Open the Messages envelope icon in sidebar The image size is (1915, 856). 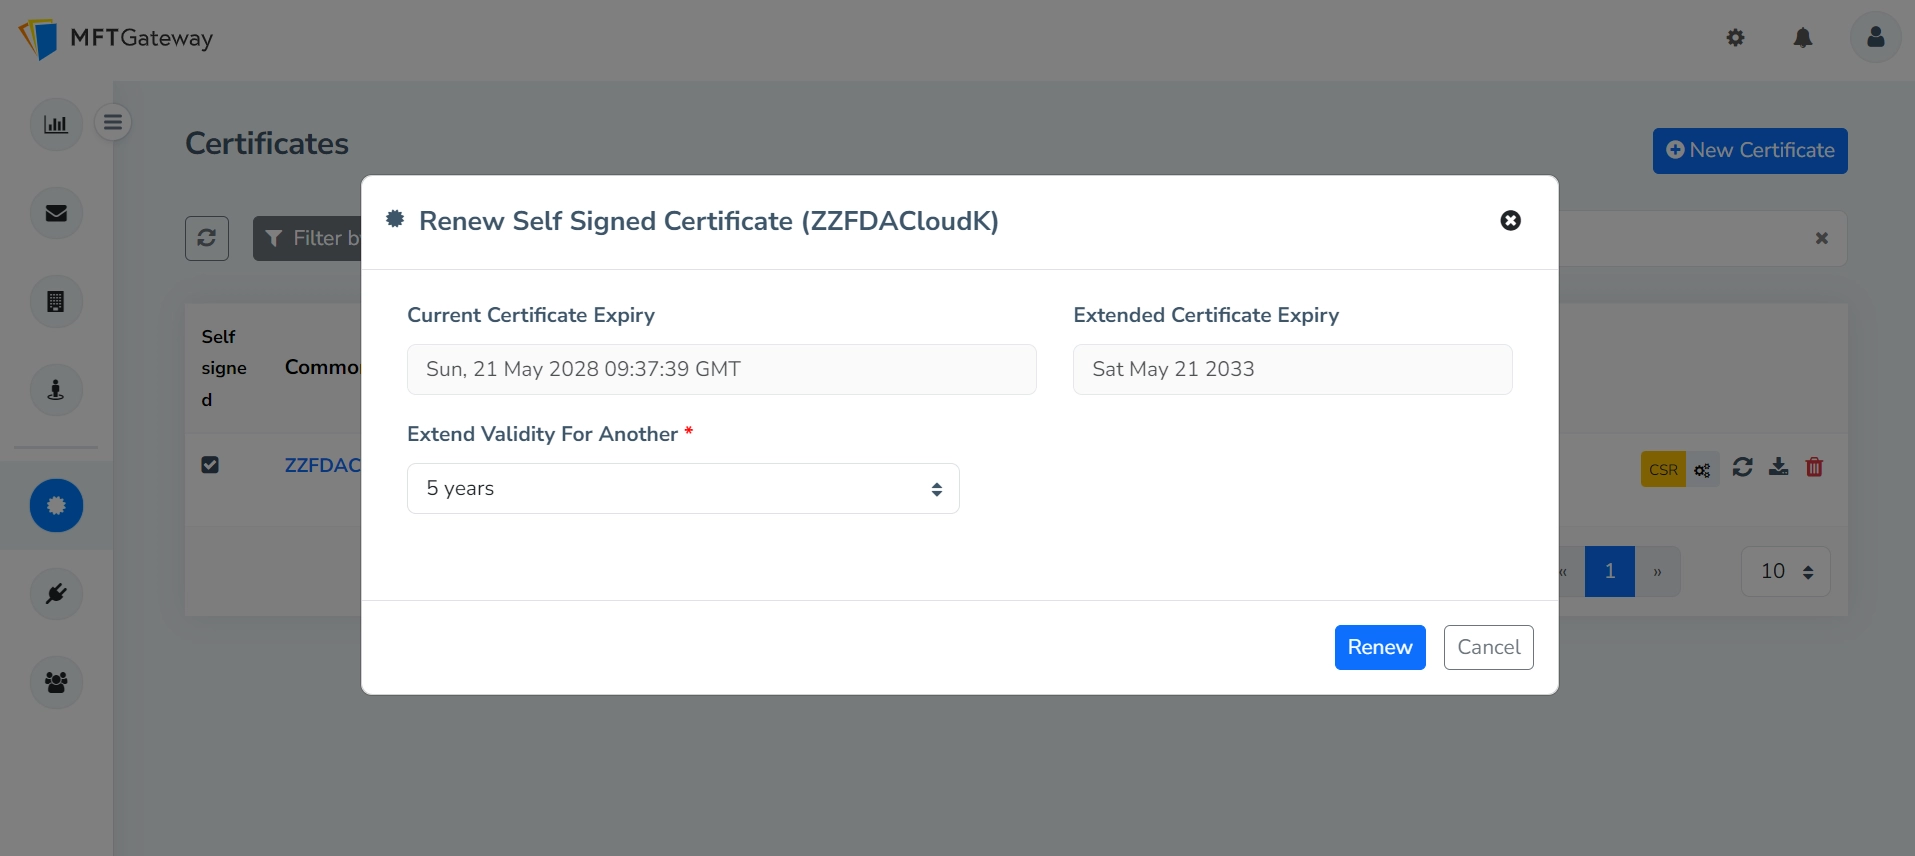55,212
